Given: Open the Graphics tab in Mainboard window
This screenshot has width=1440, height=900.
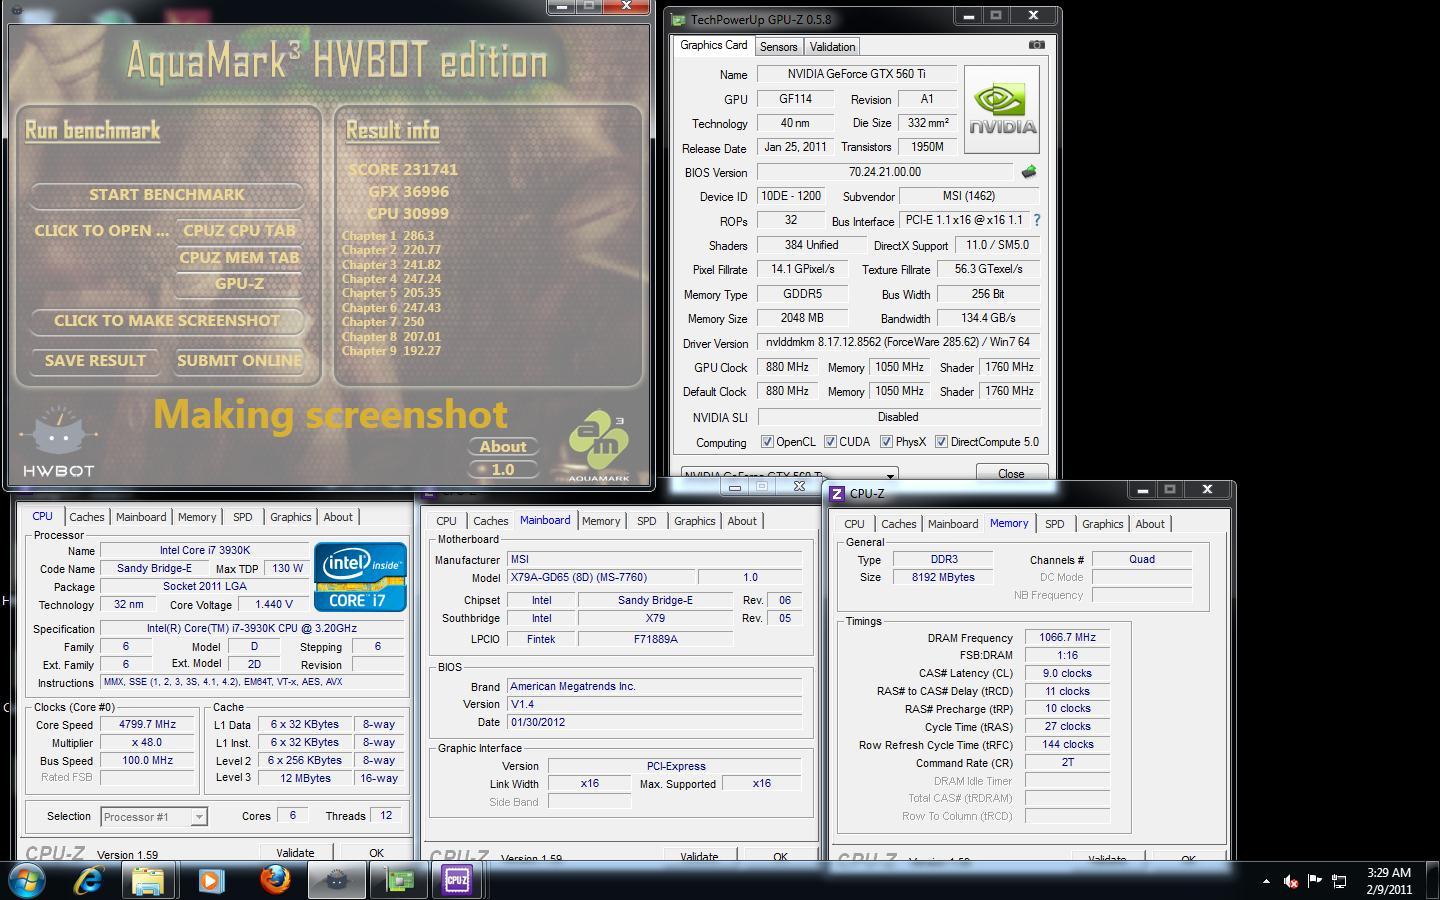Looking at the screenshot, I should point(694,521).
